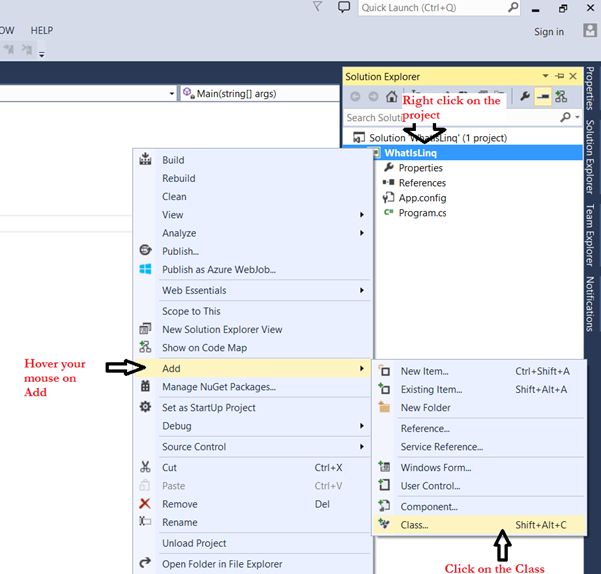Click the Sign in link
Viewport: 601px width, 574px height.
click(549, 32)
